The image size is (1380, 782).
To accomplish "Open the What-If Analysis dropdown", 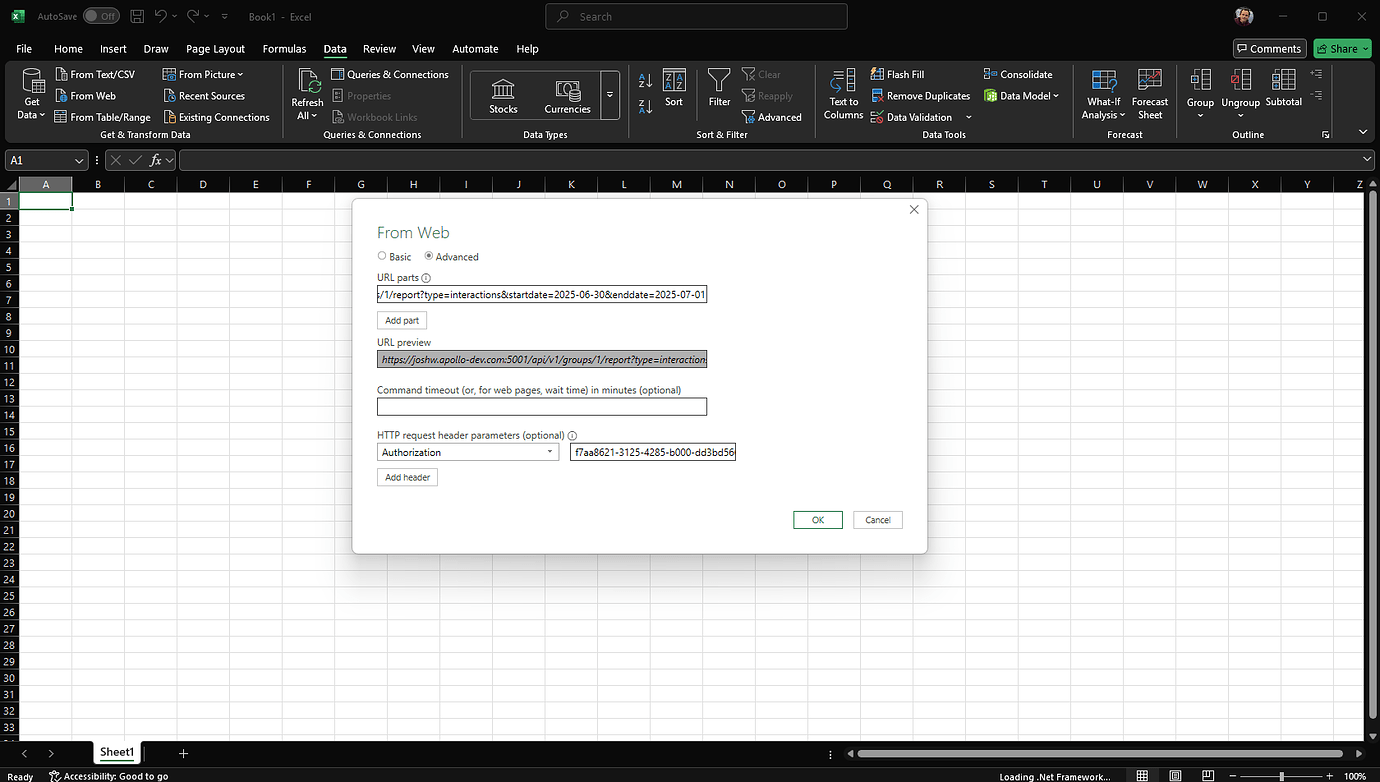I will tap(1103, 93).
